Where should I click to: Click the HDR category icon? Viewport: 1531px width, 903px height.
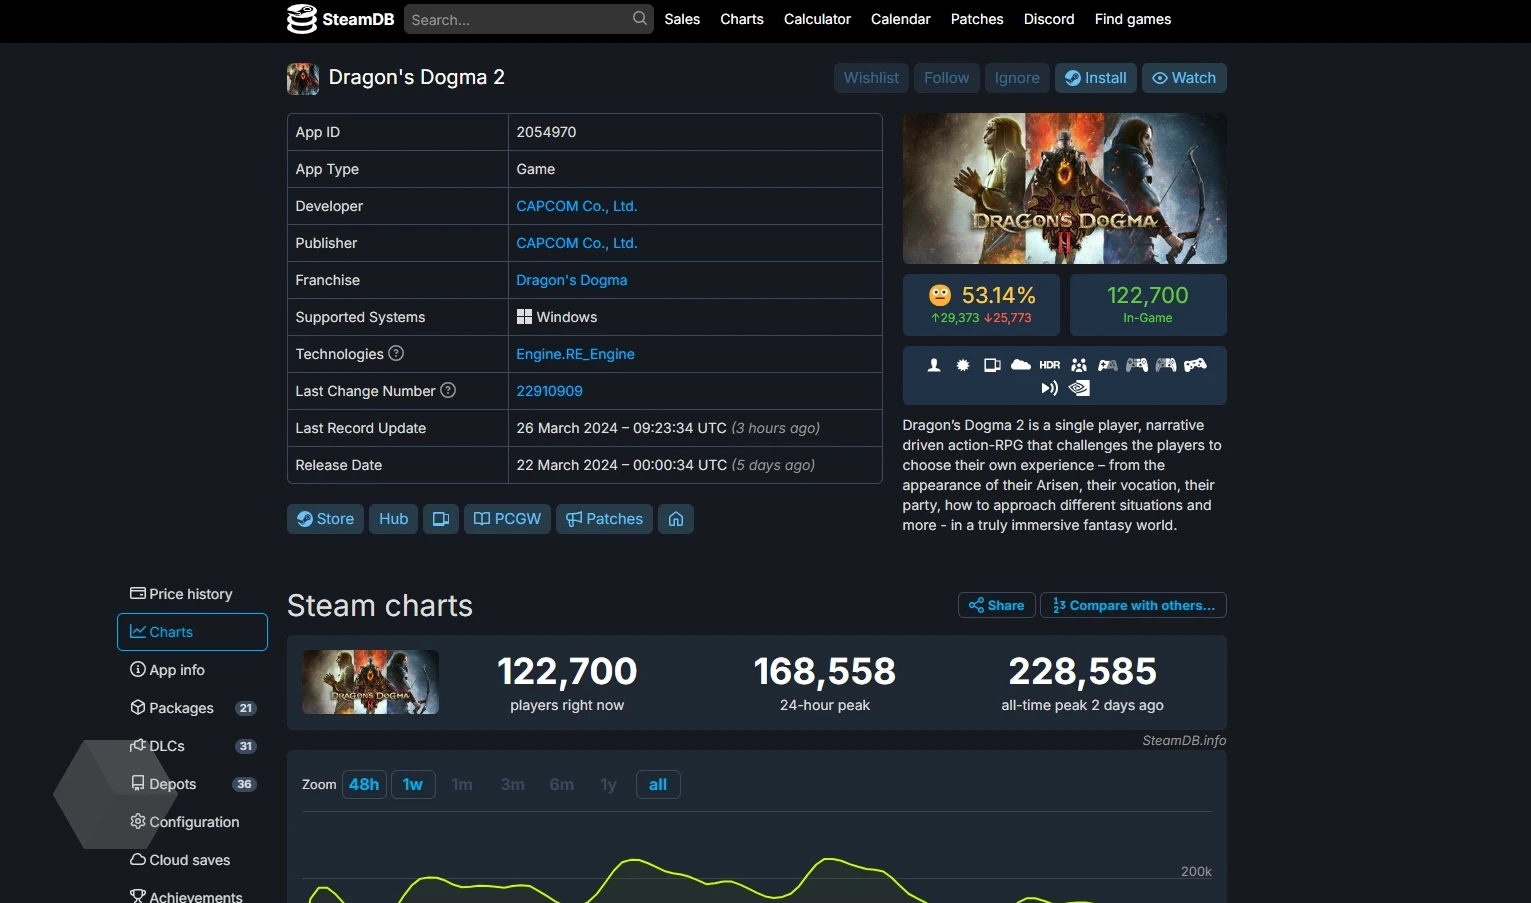(x=1050, y=365)
